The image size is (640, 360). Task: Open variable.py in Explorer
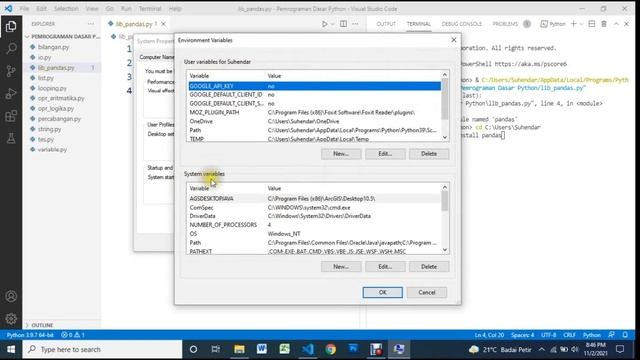coord(52,149)
